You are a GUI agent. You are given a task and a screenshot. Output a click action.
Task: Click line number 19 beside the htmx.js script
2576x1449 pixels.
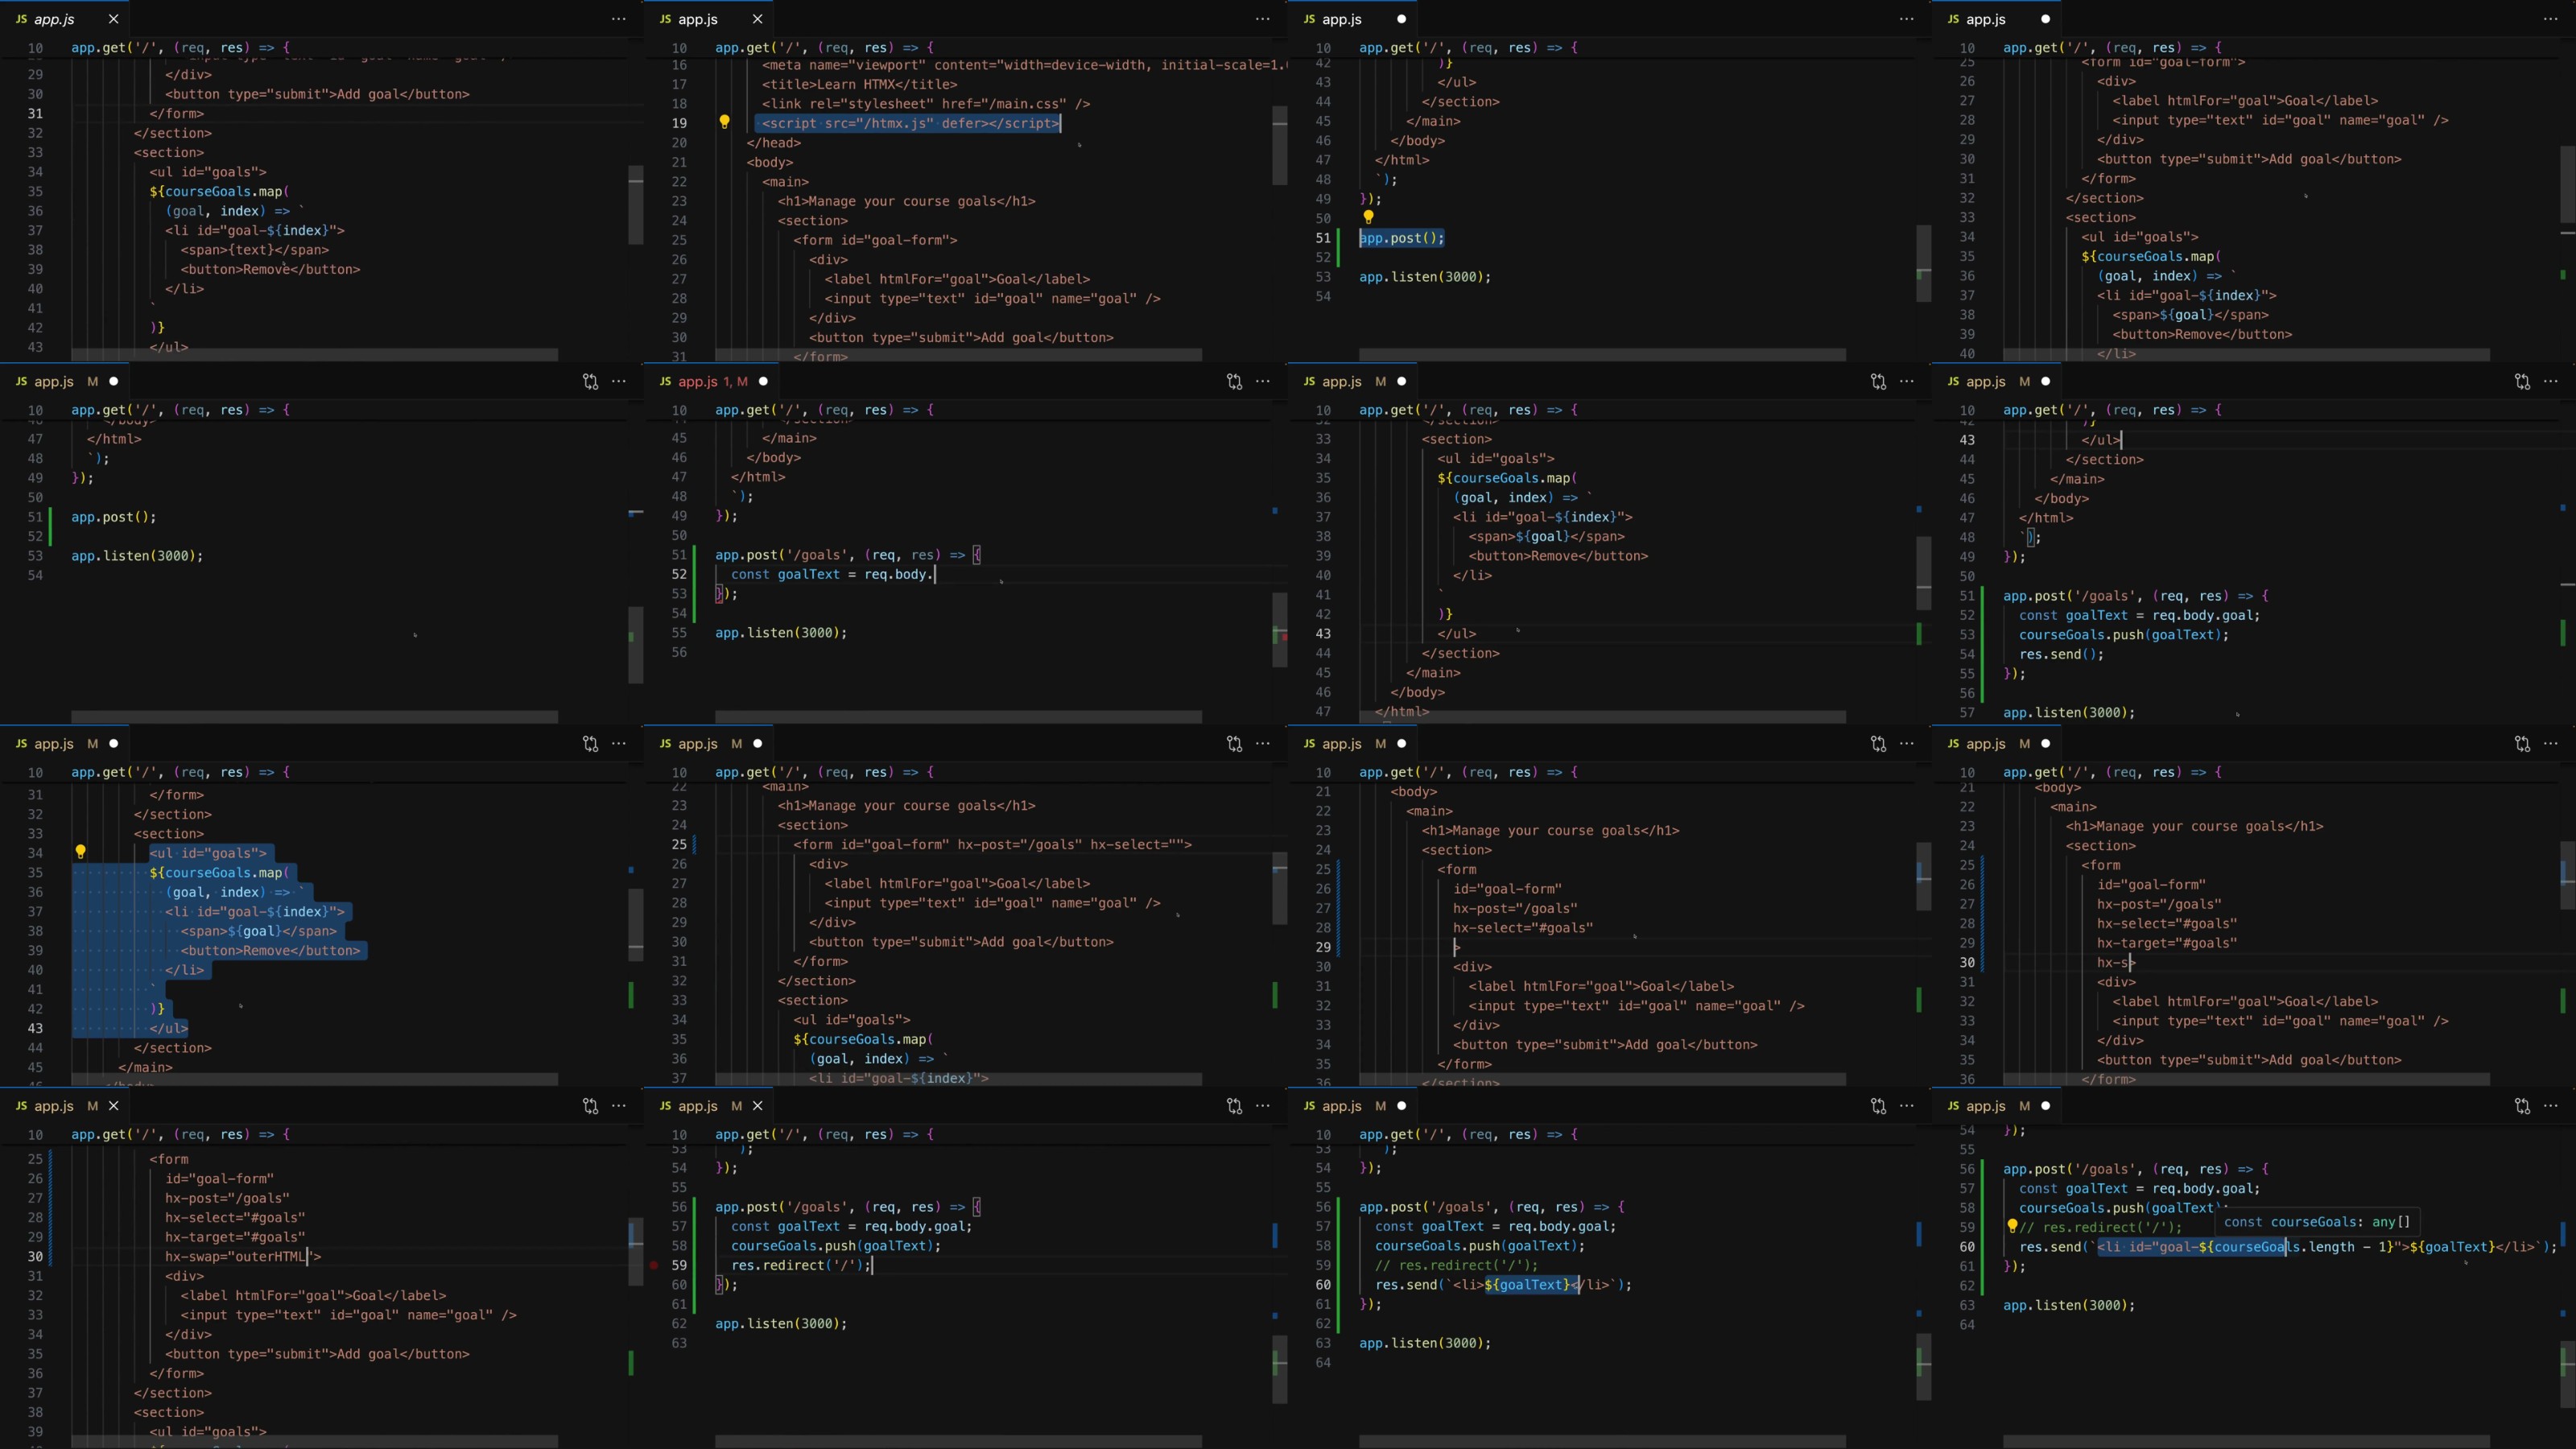(x=679, y=123)
